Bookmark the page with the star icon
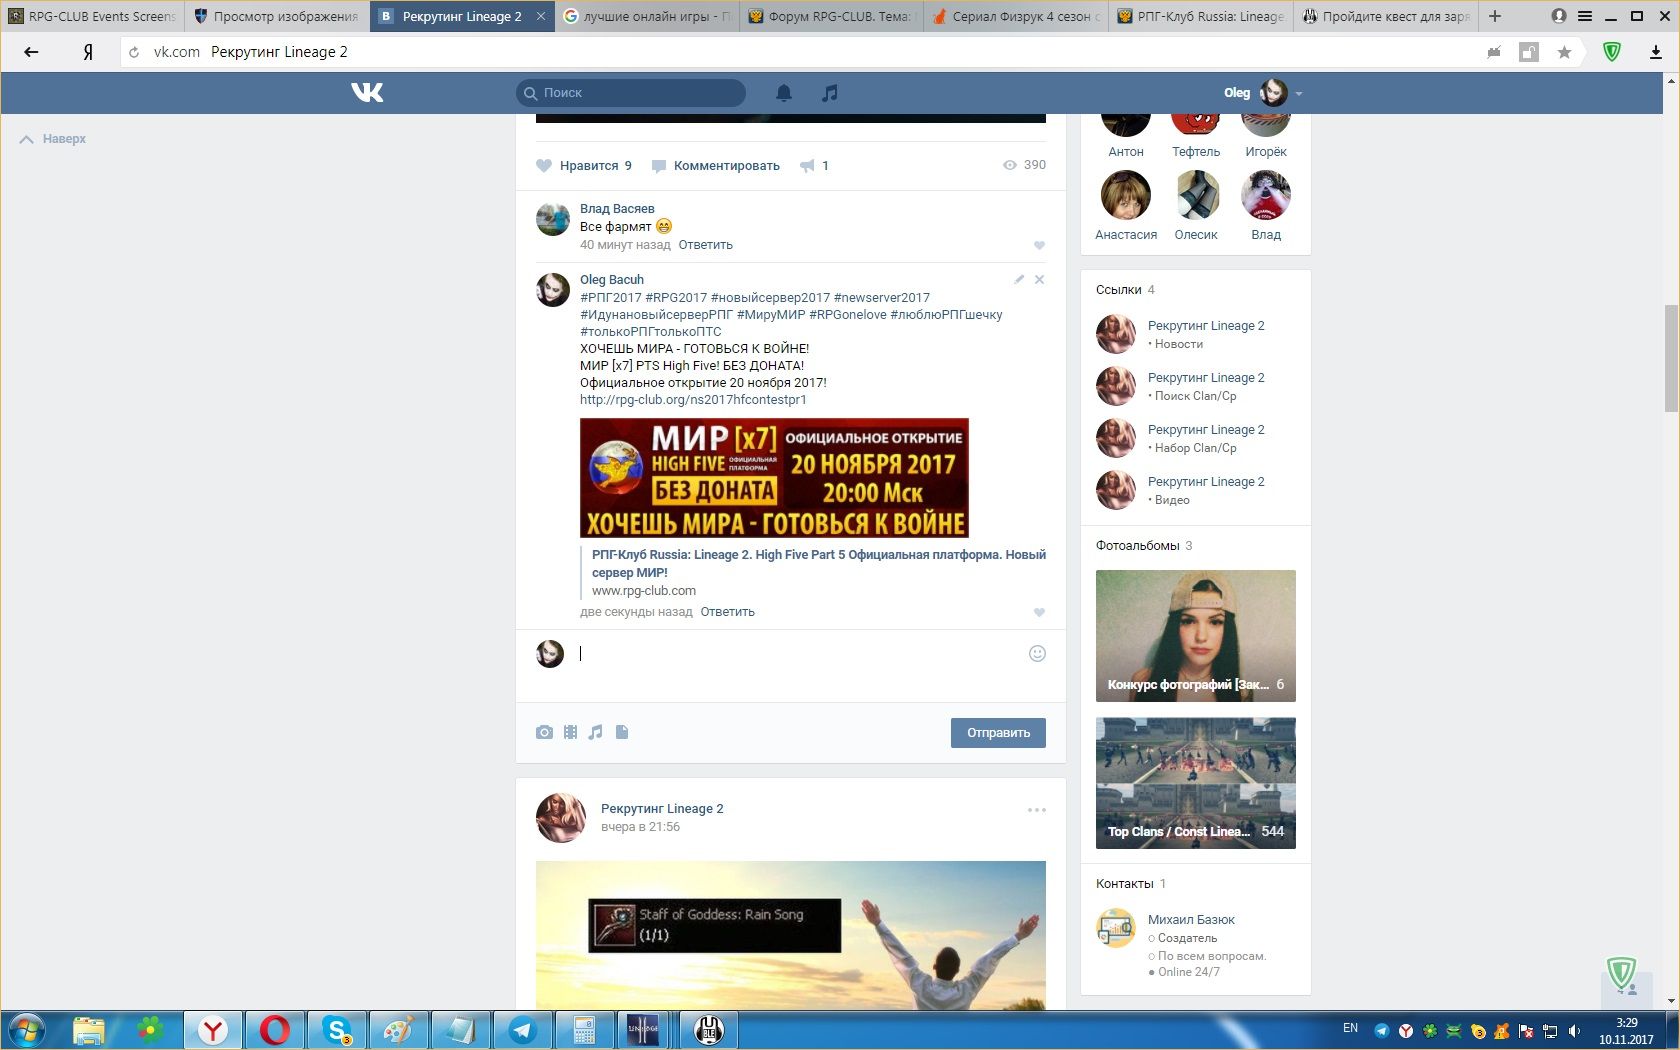 coord(1564,52)
